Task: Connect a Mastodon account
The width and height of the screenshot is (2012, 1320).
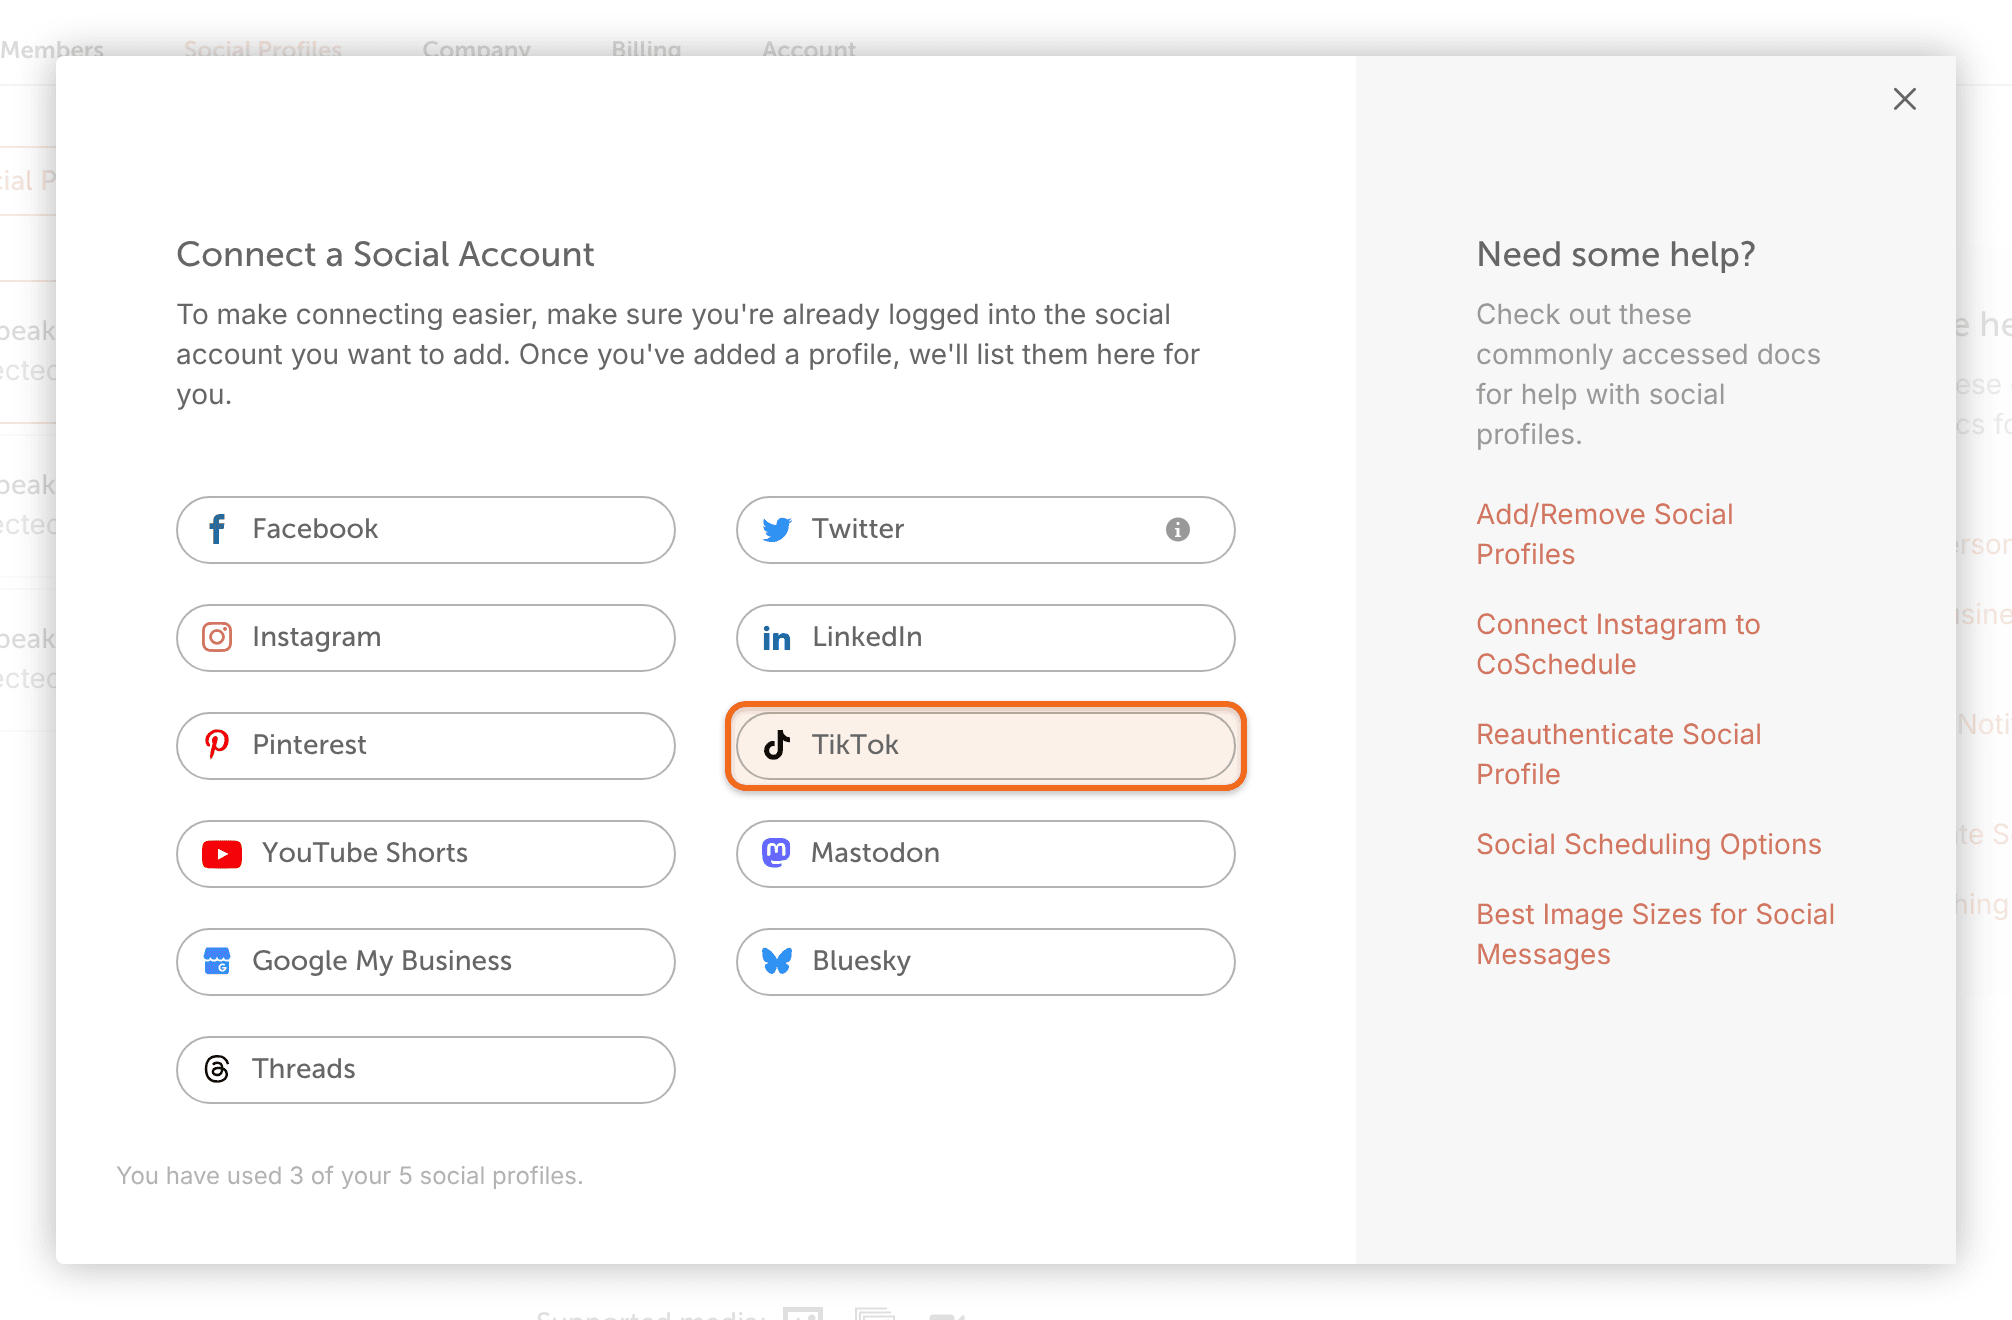Action: coord(986,854)
